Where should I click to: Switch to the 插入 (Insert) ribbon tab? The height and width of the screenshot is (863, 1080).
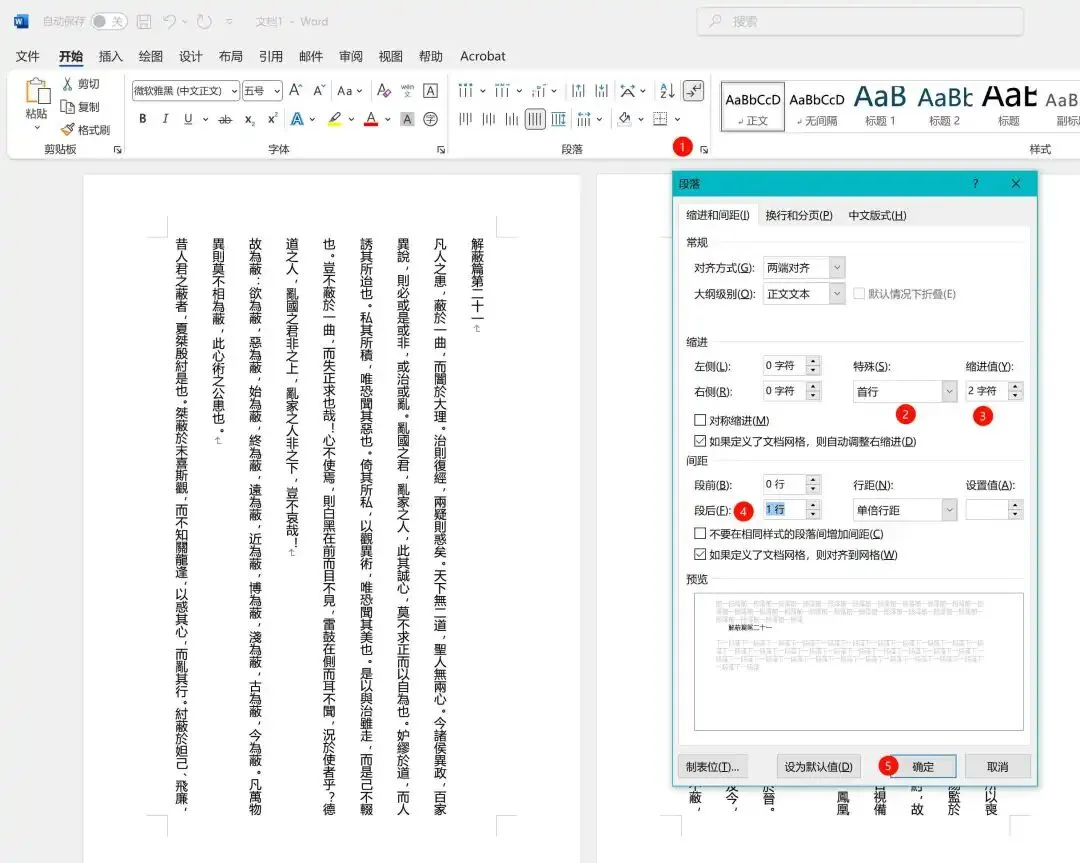coord(110,56)
